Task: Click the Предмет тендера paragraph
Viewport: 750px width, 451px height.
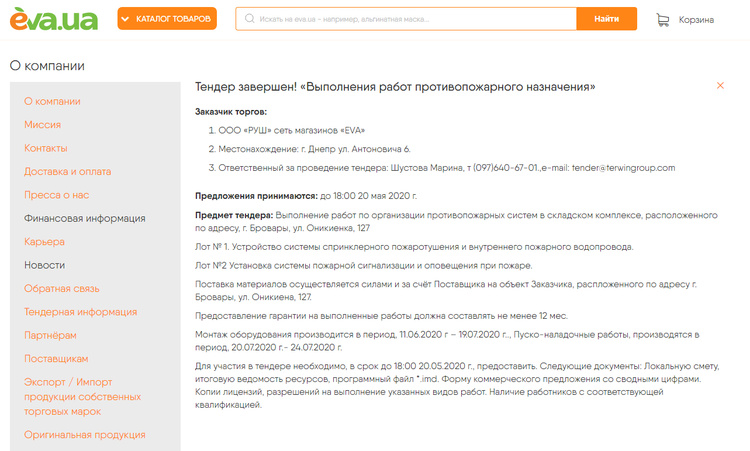Action: coord(456,222)
